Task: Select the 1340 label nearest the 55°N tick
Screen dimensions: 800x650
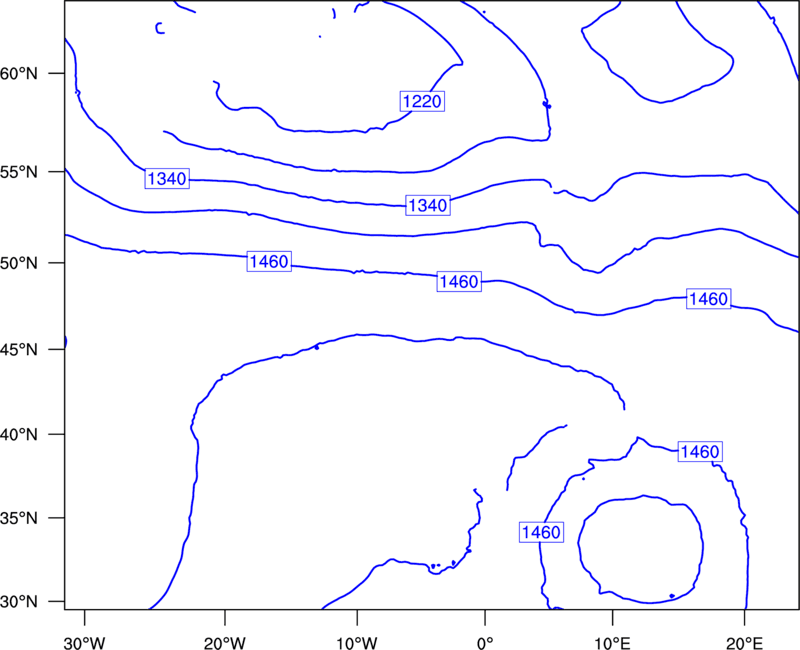Action: coord(167,179)
